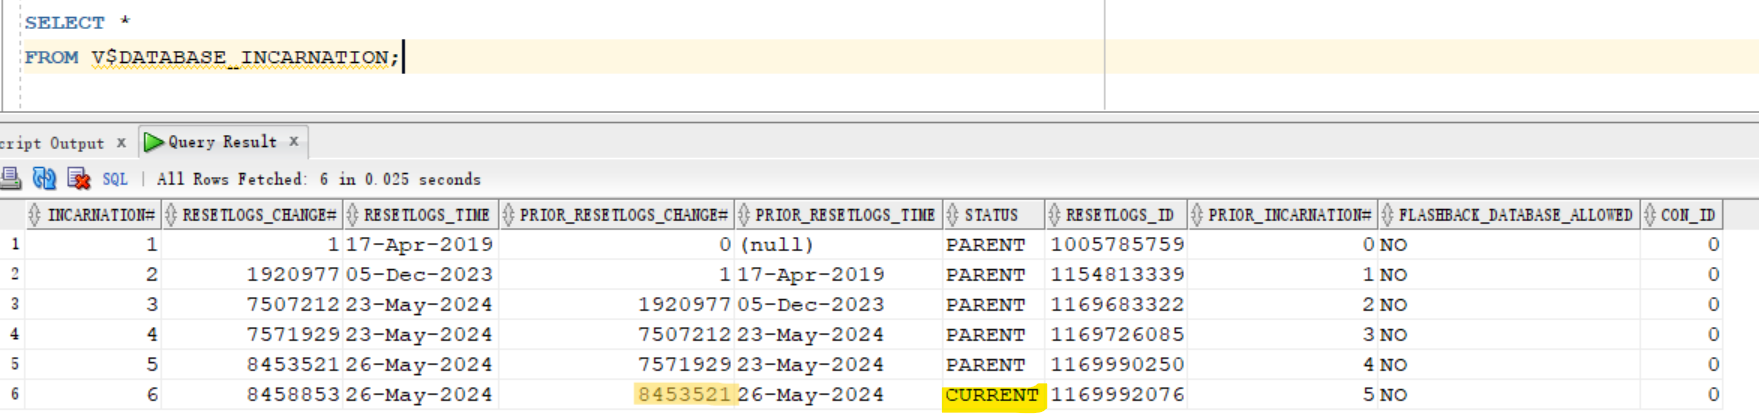Switch to the Script Output tab
1759x418 pixels.
pos(52,143)
